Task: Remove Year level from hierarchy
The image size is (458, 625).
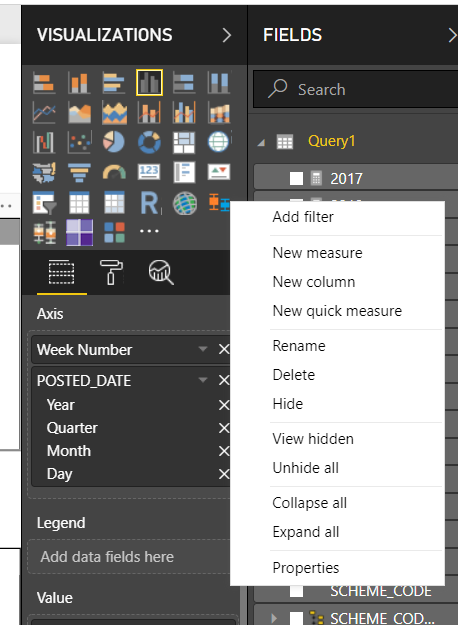Action: point(224,405)
